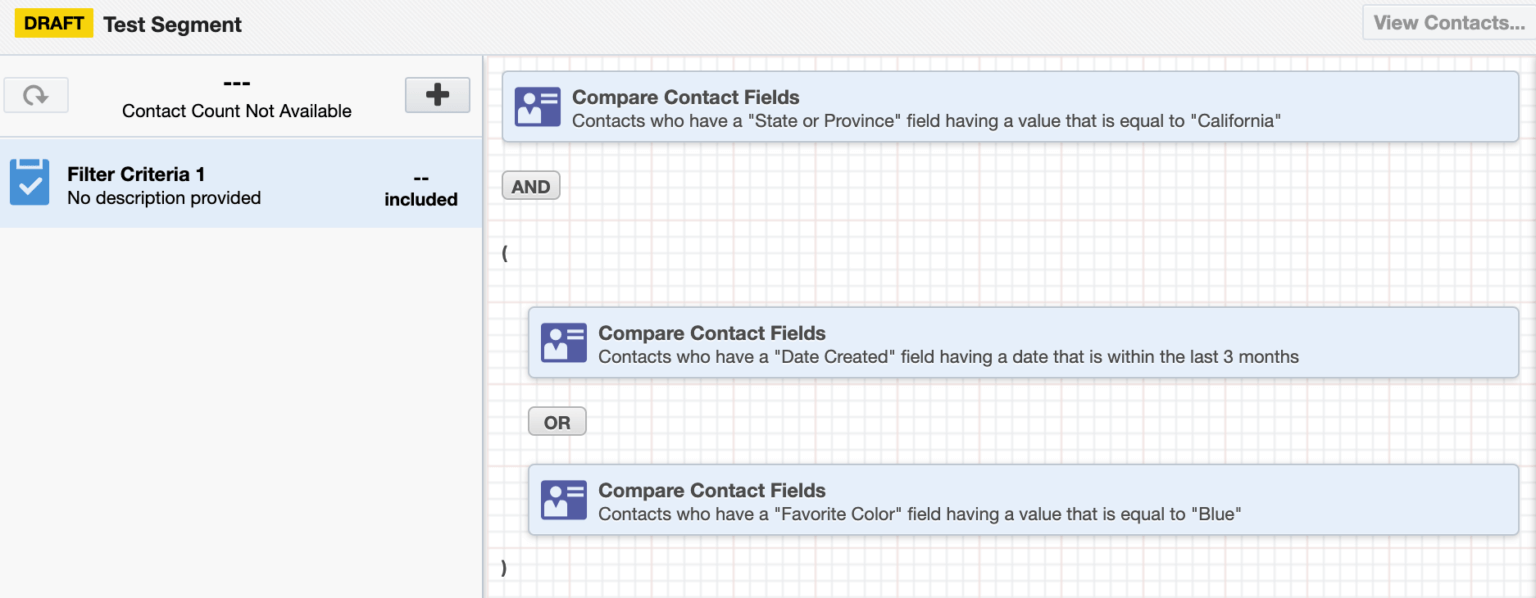Image resolution: width=1536 pixels, height=598 pixels.
Task: Click the contact card icon on the California criterion
Action: point(539,107)
